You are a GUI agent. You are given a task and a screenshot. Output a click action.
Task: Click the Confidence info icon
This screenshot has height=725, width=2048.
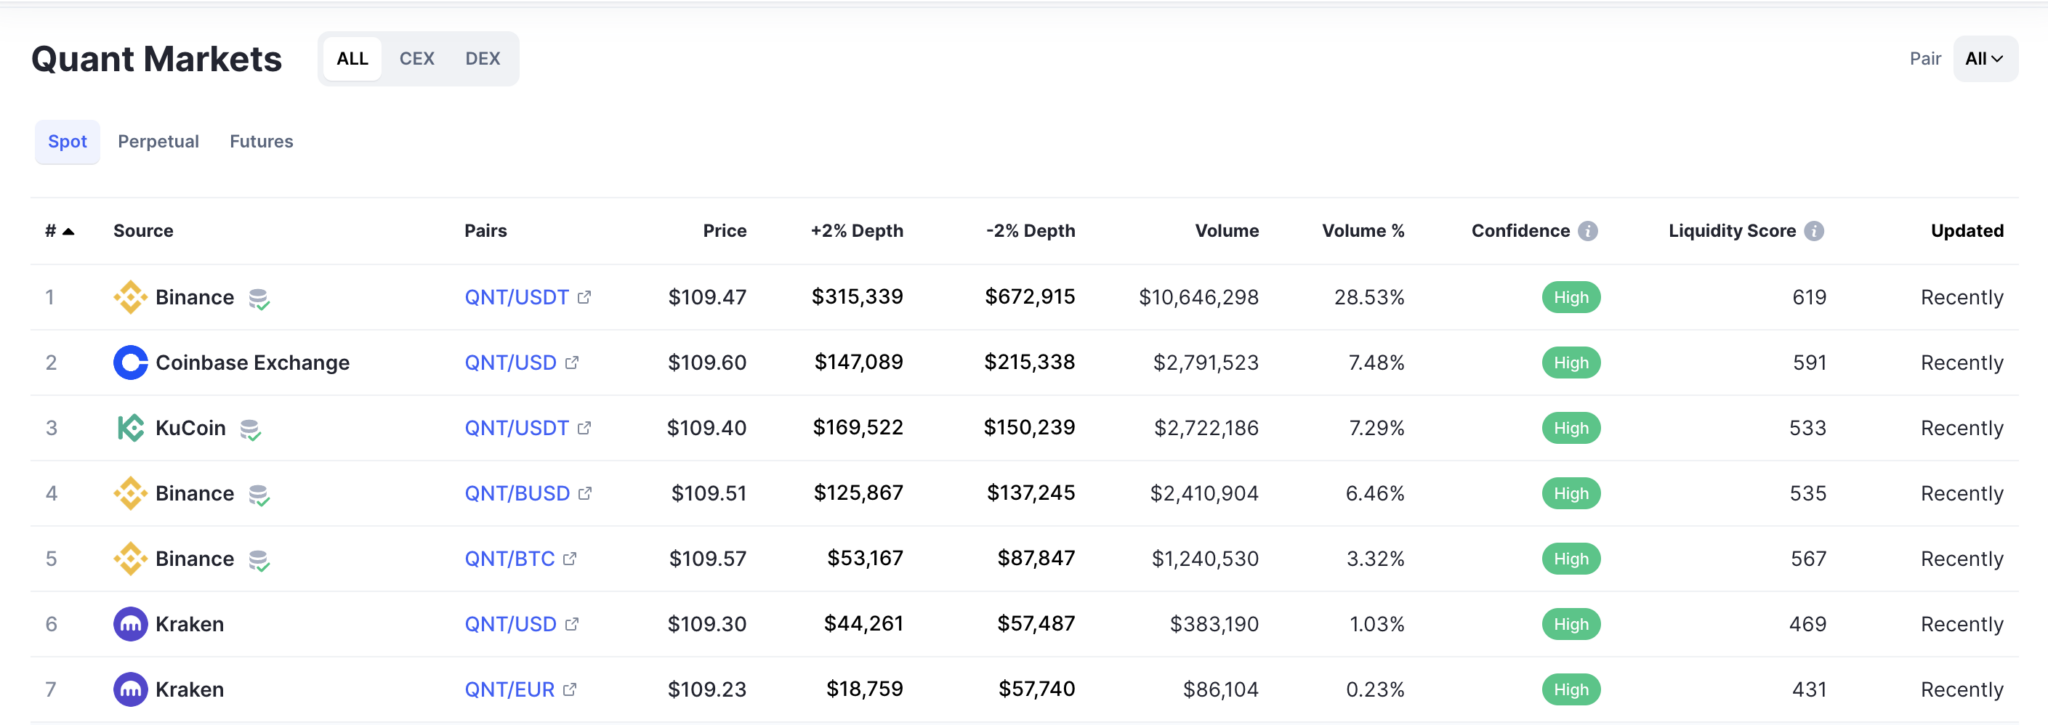1588,231
